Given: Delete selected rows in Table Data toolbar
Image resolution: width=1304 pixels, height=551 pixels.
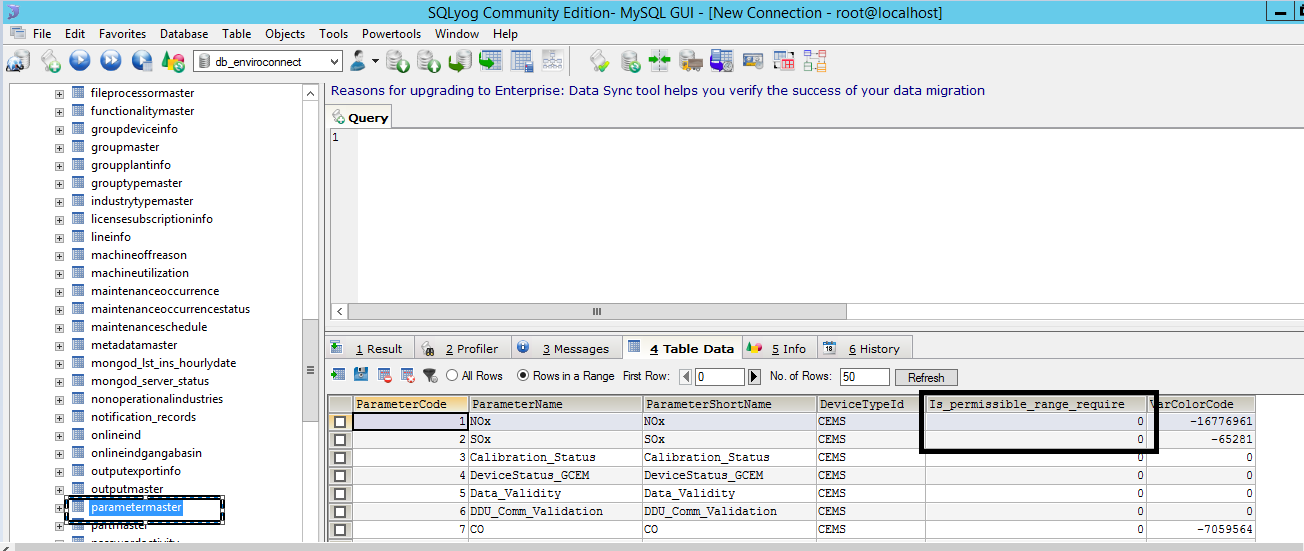Looking at the screenshot, I should (383, 376).
